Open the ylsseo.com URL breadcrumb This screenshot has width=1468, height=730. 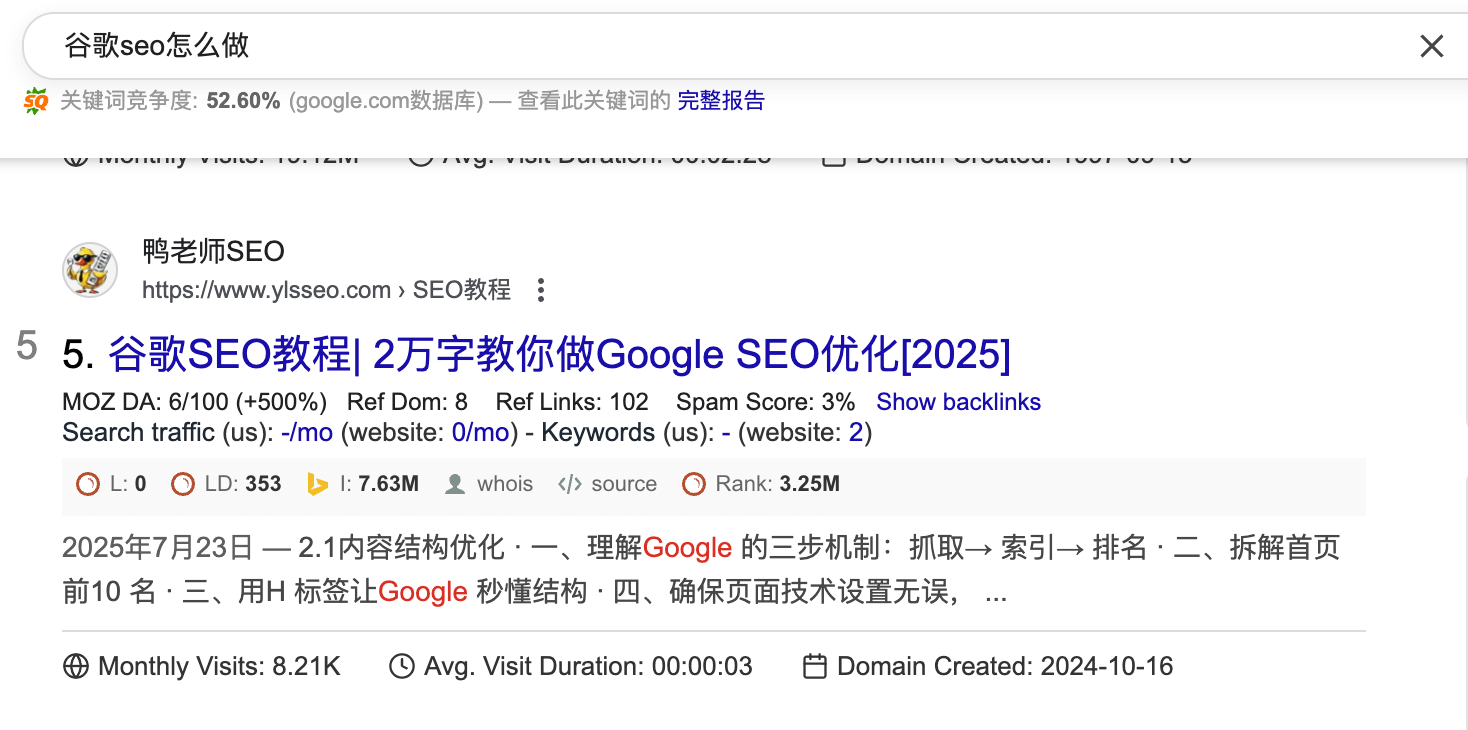[326, 290]
